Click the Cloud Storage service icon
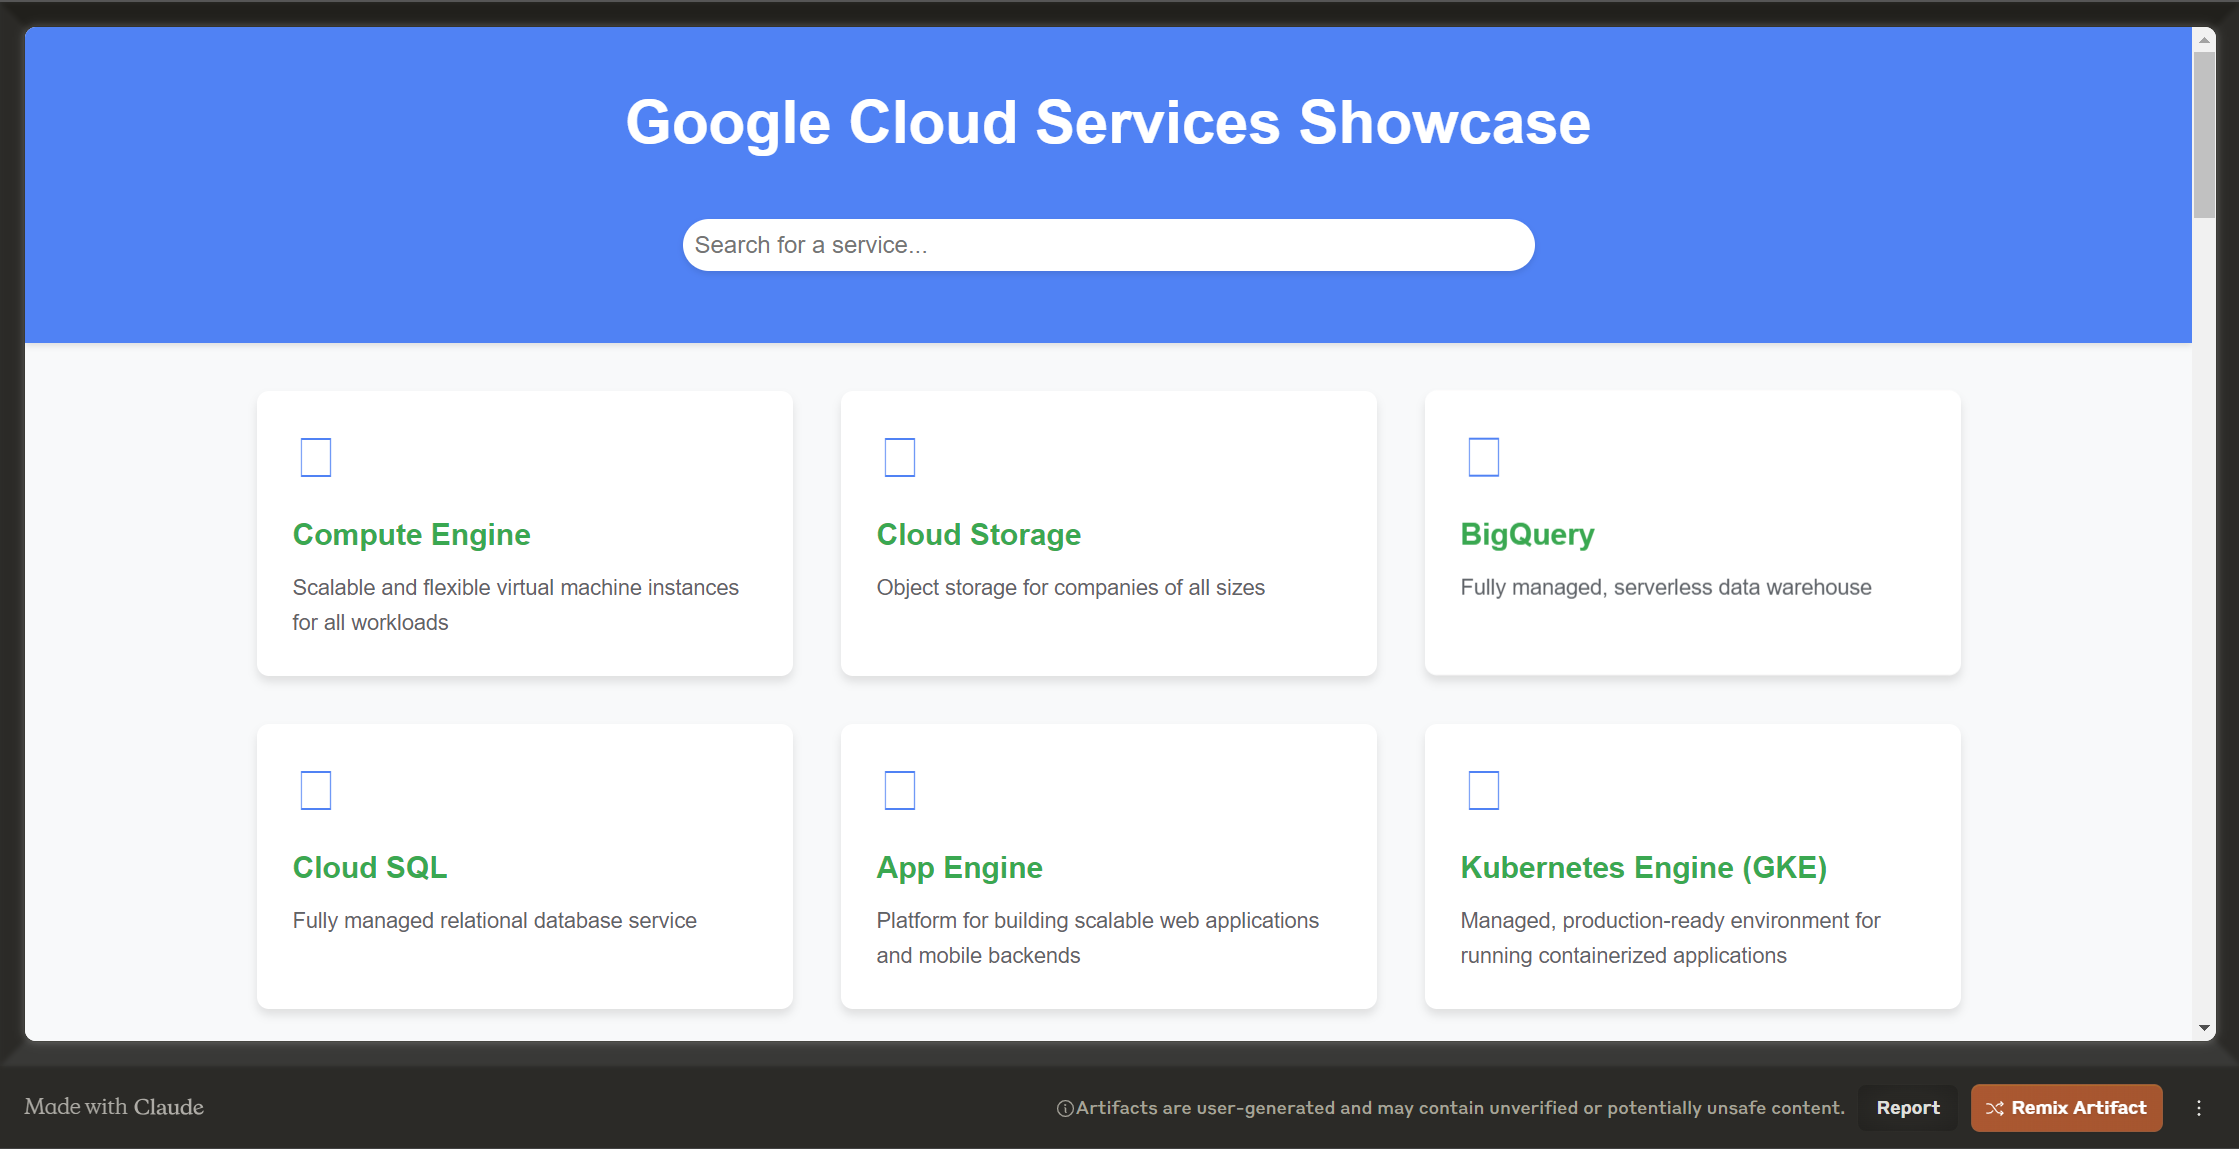 point(900,456)
